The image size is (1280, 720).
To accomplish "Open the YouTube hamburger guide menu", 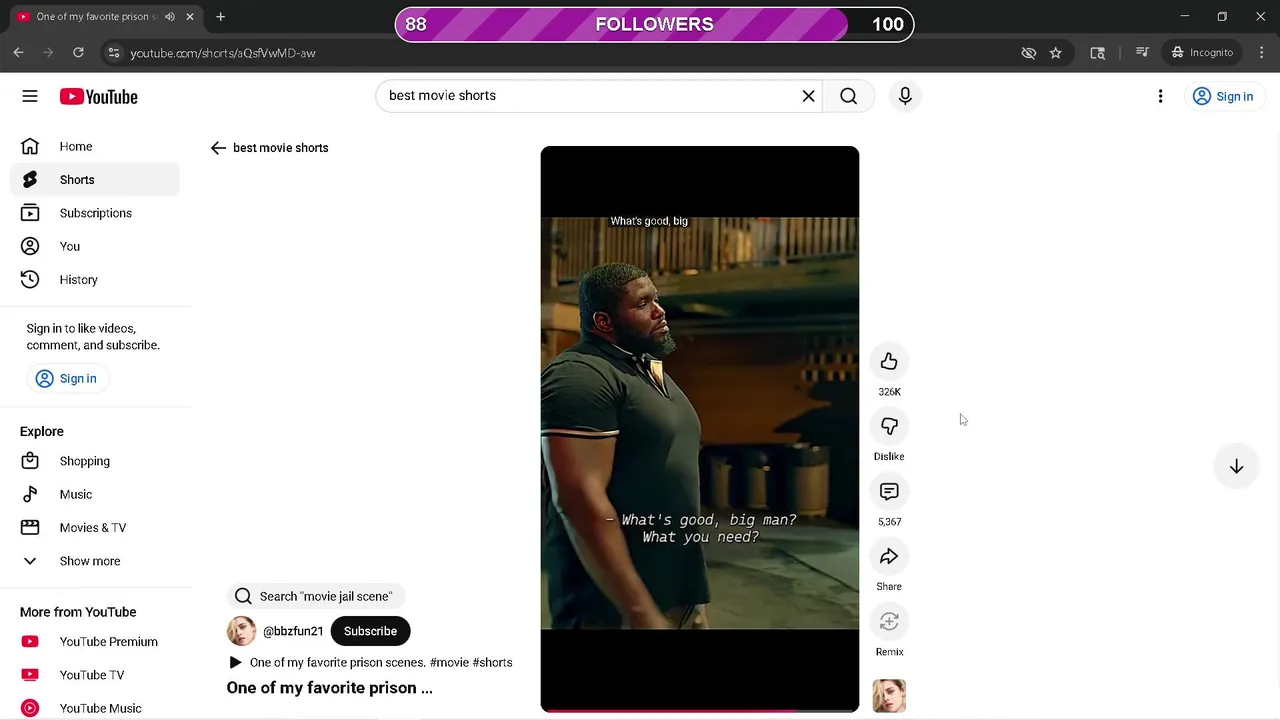I will (x=30, y=96).
